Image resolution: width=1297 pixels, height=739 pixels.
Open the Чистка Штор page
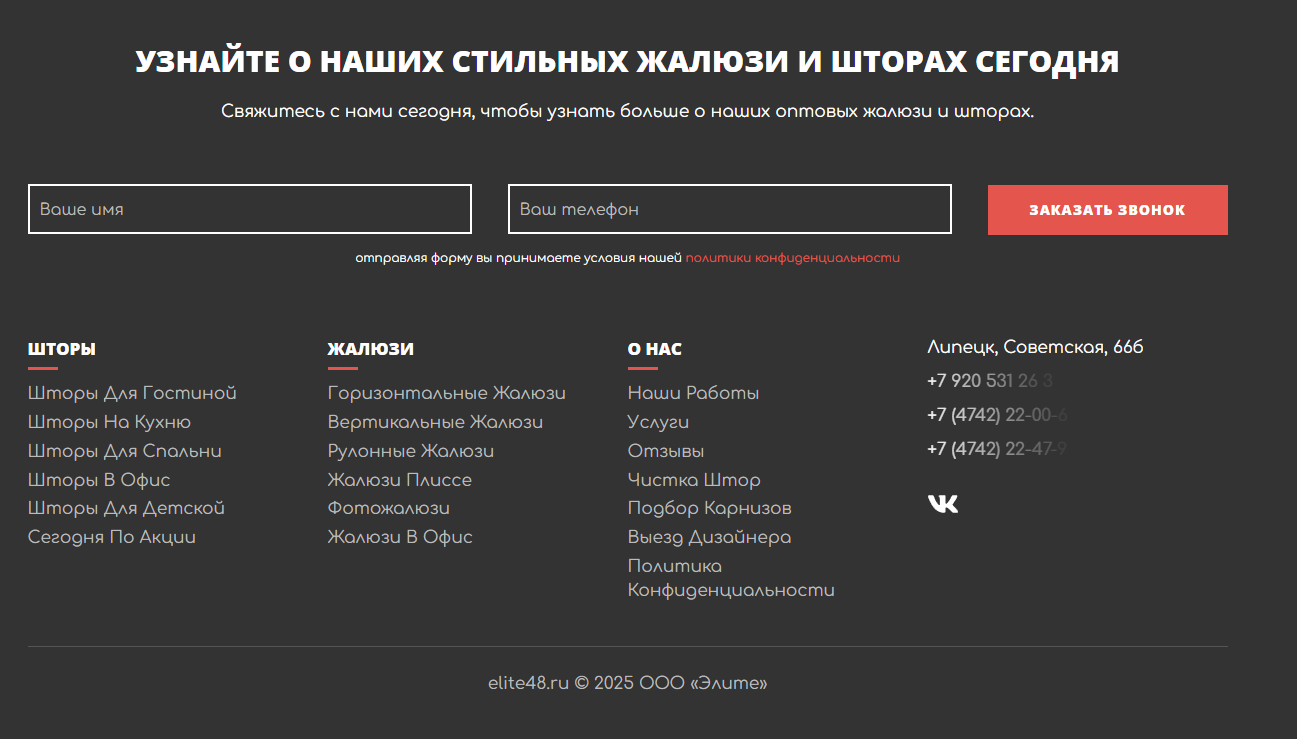point(693,479)
